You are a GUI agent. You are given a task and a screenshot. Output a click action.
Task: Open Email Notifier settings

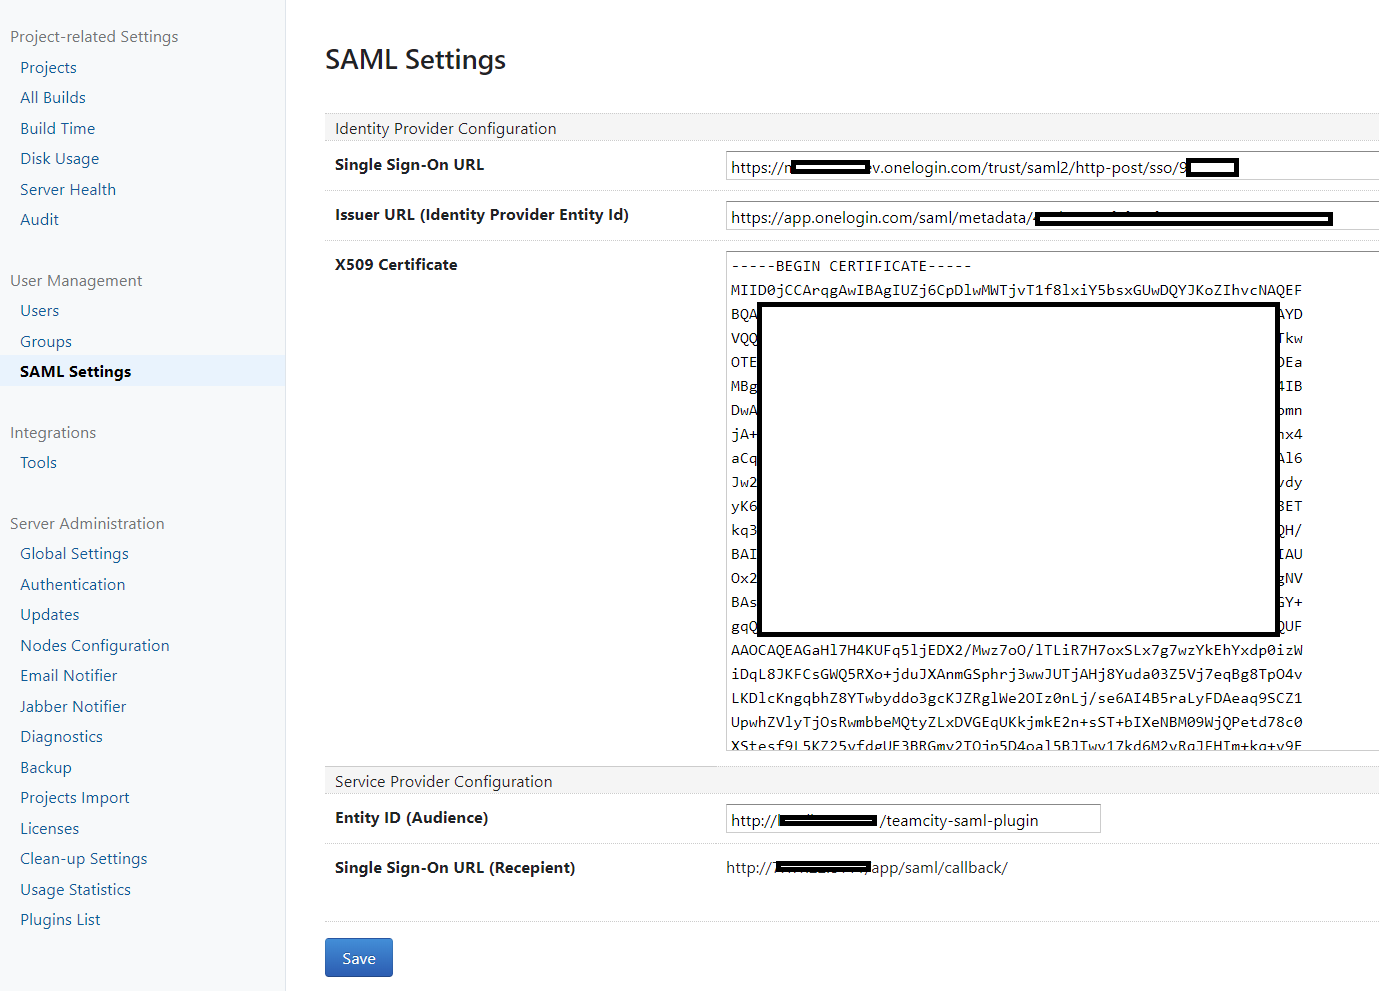69,676
